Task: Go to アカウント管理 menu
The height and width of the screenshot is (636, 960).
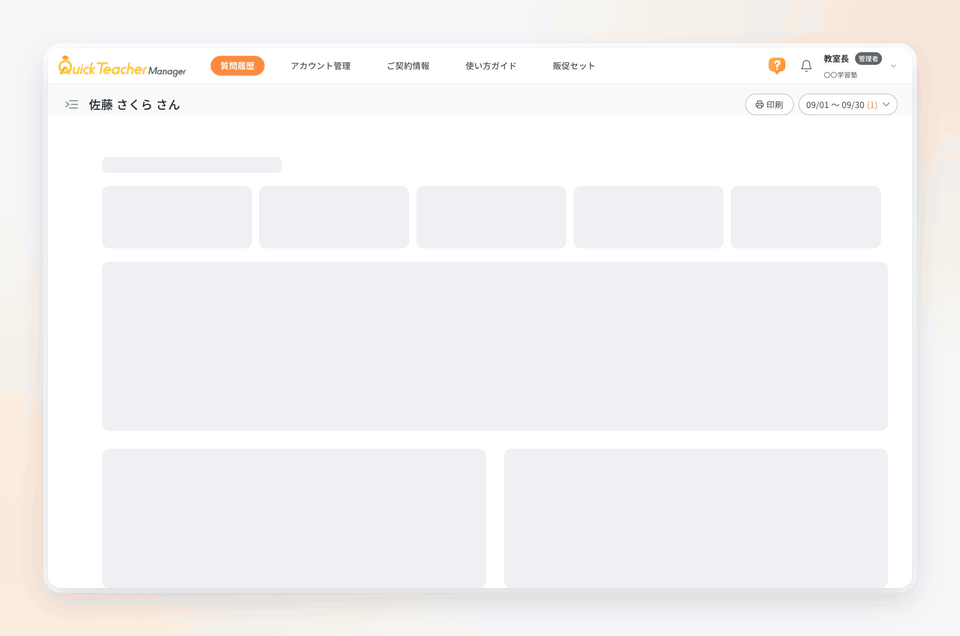Action: tap(321, 65)
